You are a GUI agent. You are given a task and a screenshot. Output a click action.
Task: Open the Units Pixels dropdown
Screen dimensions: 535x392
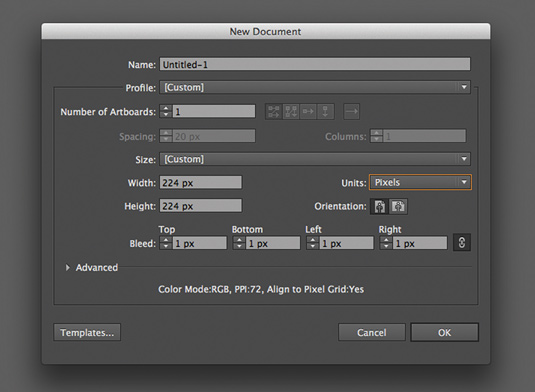(420, 182)
